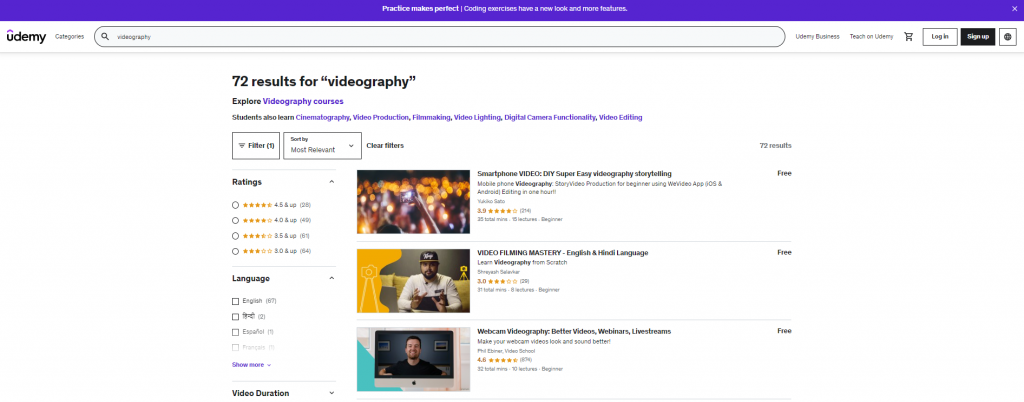The image size is (1024, 402).
Task: Expand the Video Duration section
Action: 332,393
